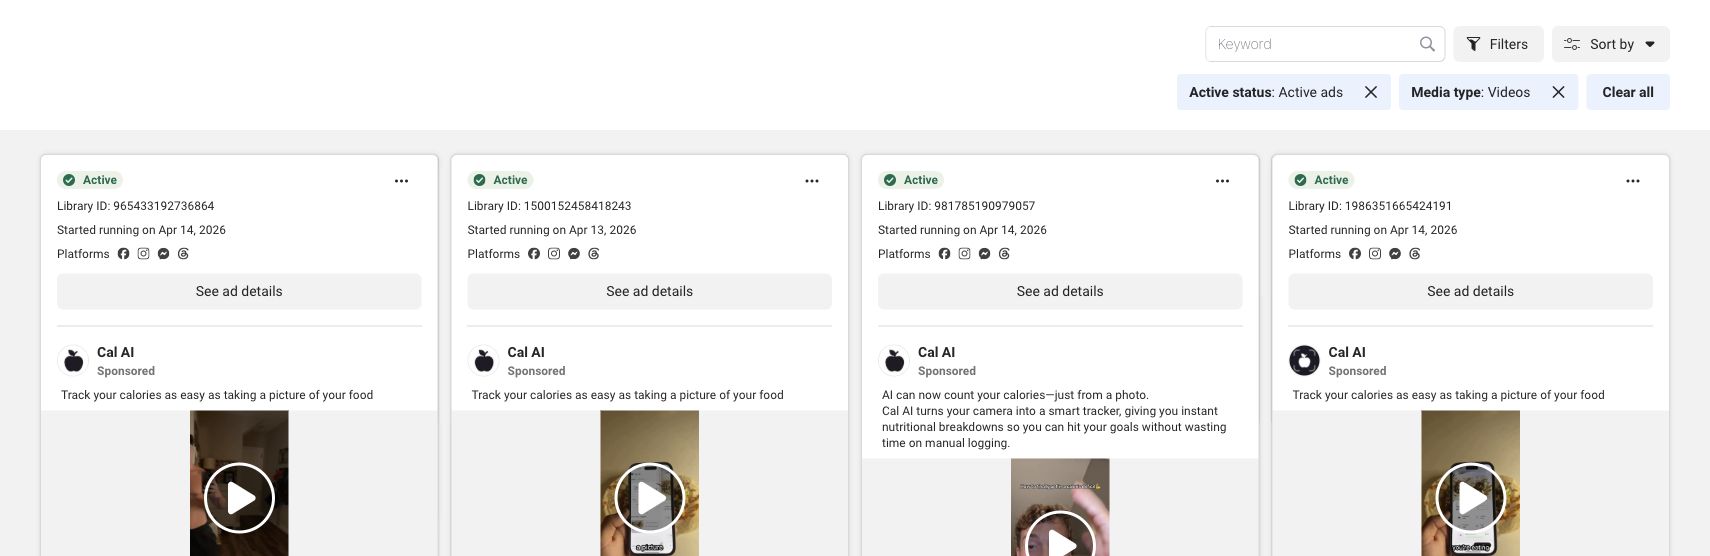Select text 'Library ID: 981785190979057'

pos(957,206)
